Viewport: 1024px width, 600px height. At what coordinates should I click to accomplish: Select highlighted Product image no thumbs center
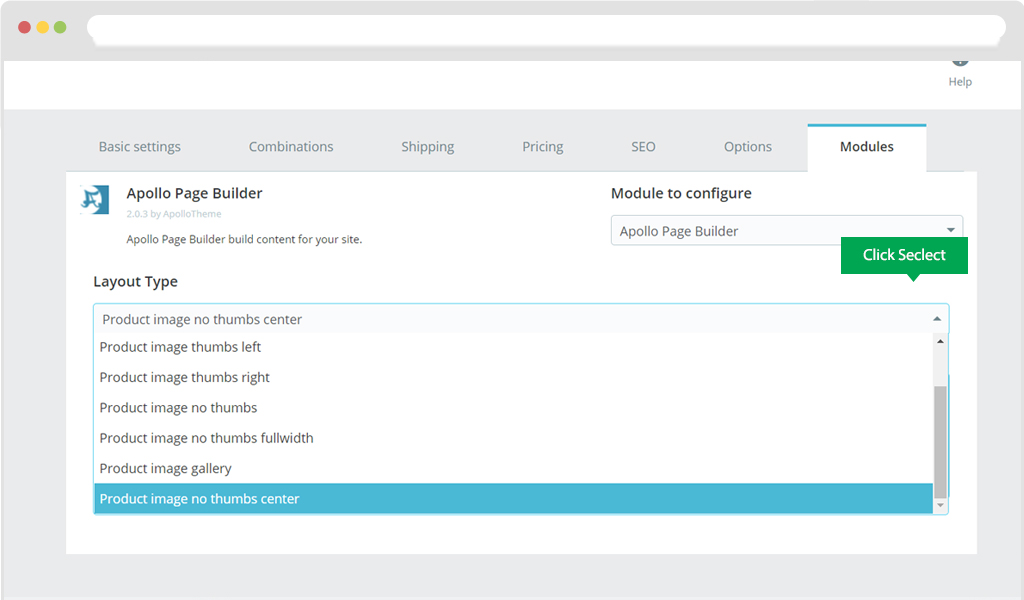[513, 499]
